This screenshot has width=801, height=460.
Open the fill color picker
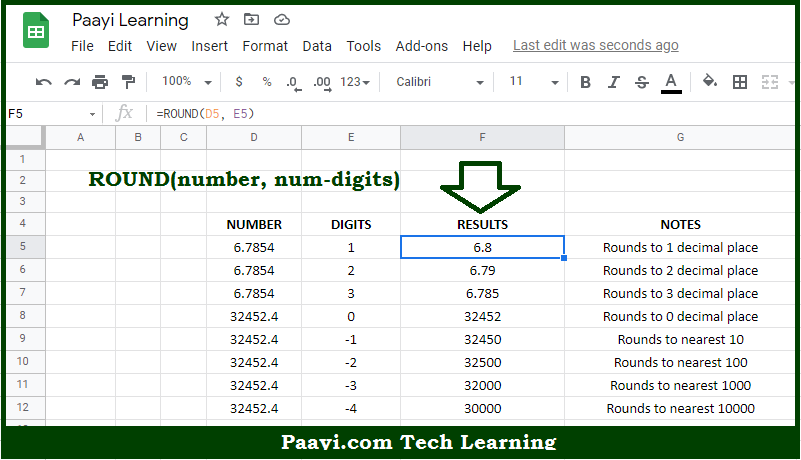pos(710,81)
